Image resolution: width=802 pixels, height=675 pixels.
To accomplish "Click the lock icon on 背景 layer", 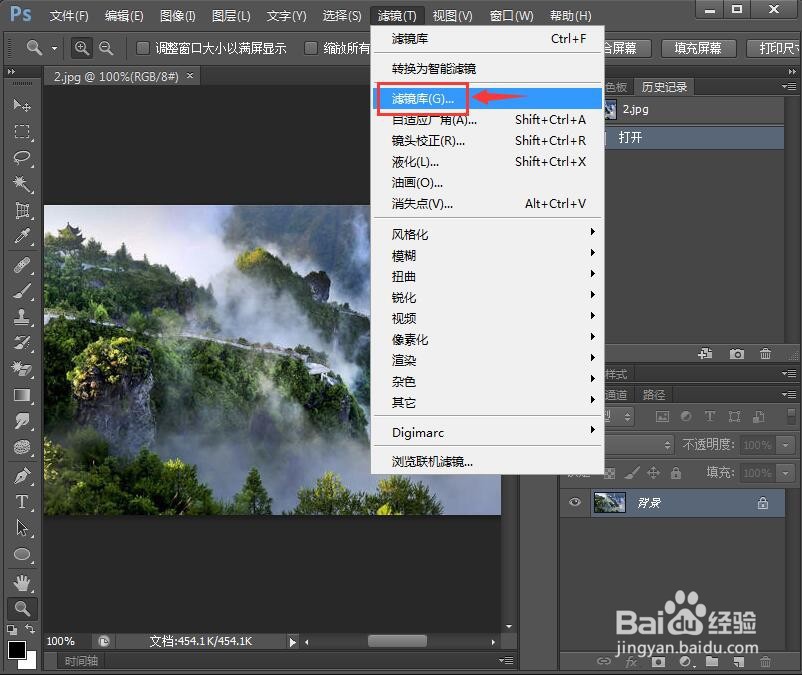I will point(763,503).
